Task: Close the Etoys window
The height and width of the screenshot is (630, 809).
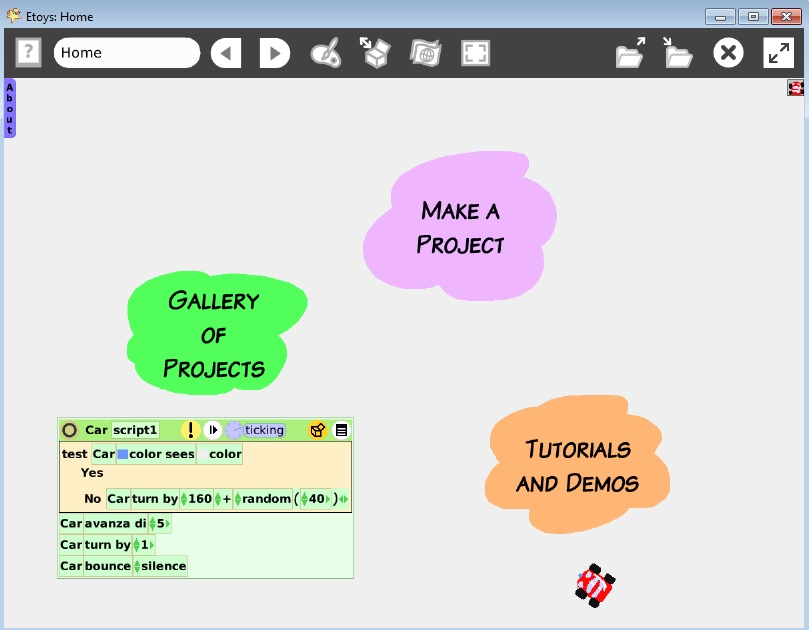Action: 786,17
